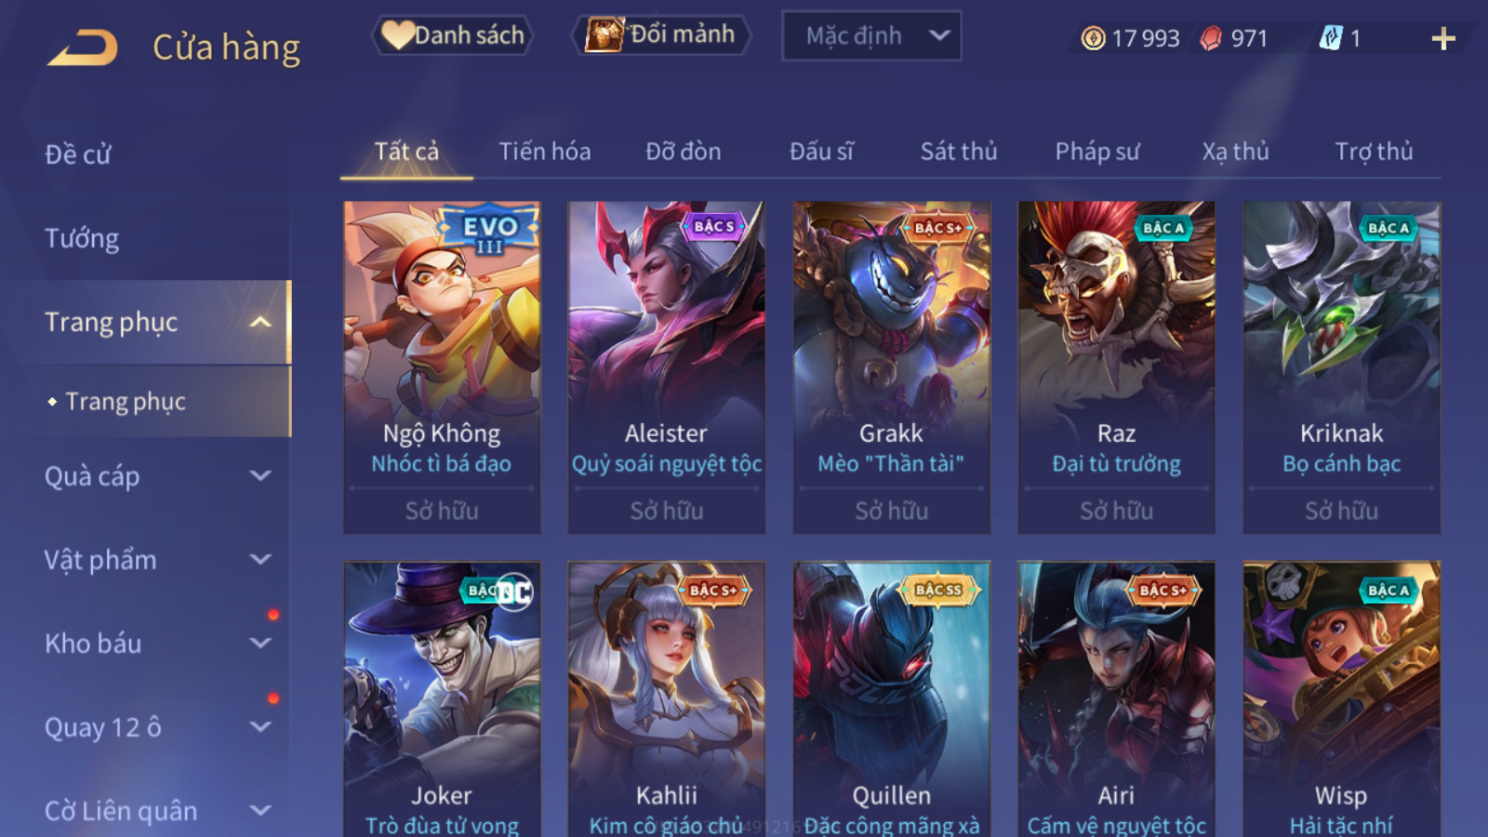Select the Pháp sư tab
Image resolution: width=1488 pixels, height=837 pixels.
tap(1097, 151)
